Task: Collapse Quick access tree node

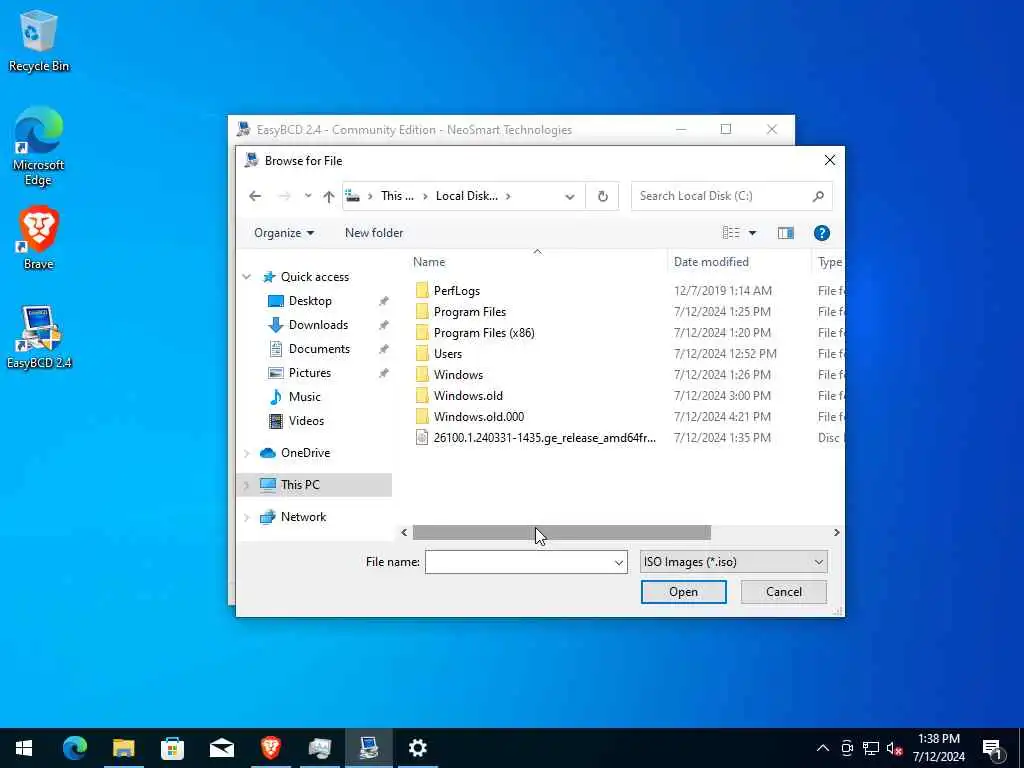Action: [247, 277]
